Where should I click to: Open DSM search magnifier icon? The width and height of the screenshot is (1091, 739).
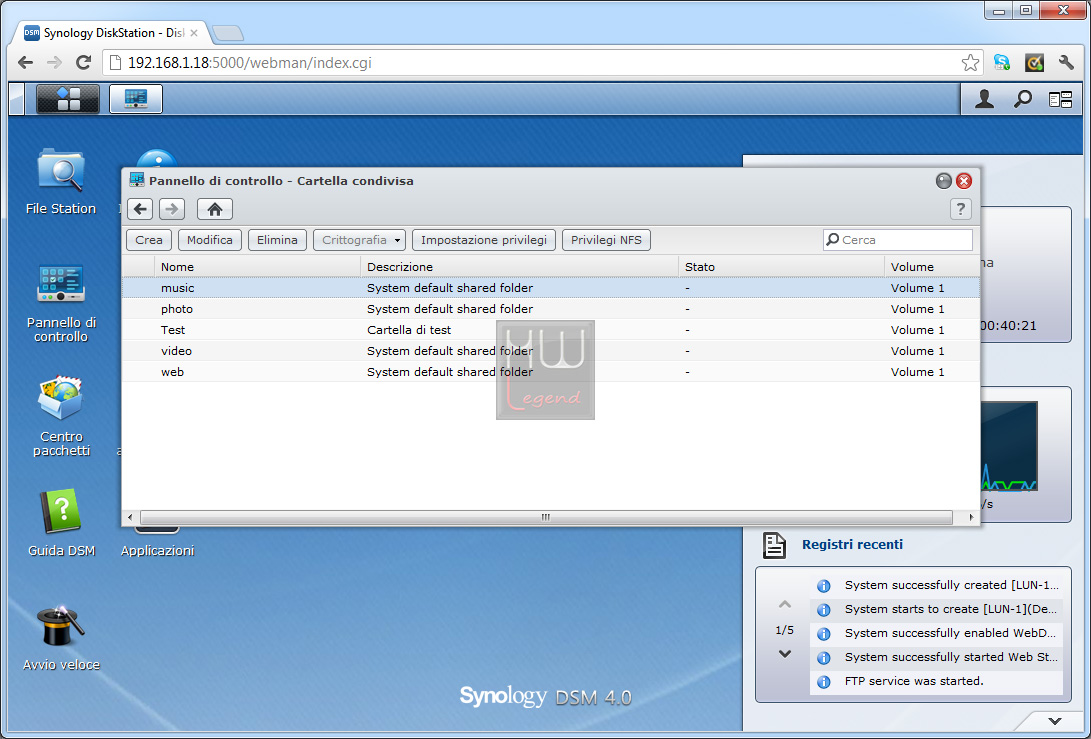[1023, 100]
